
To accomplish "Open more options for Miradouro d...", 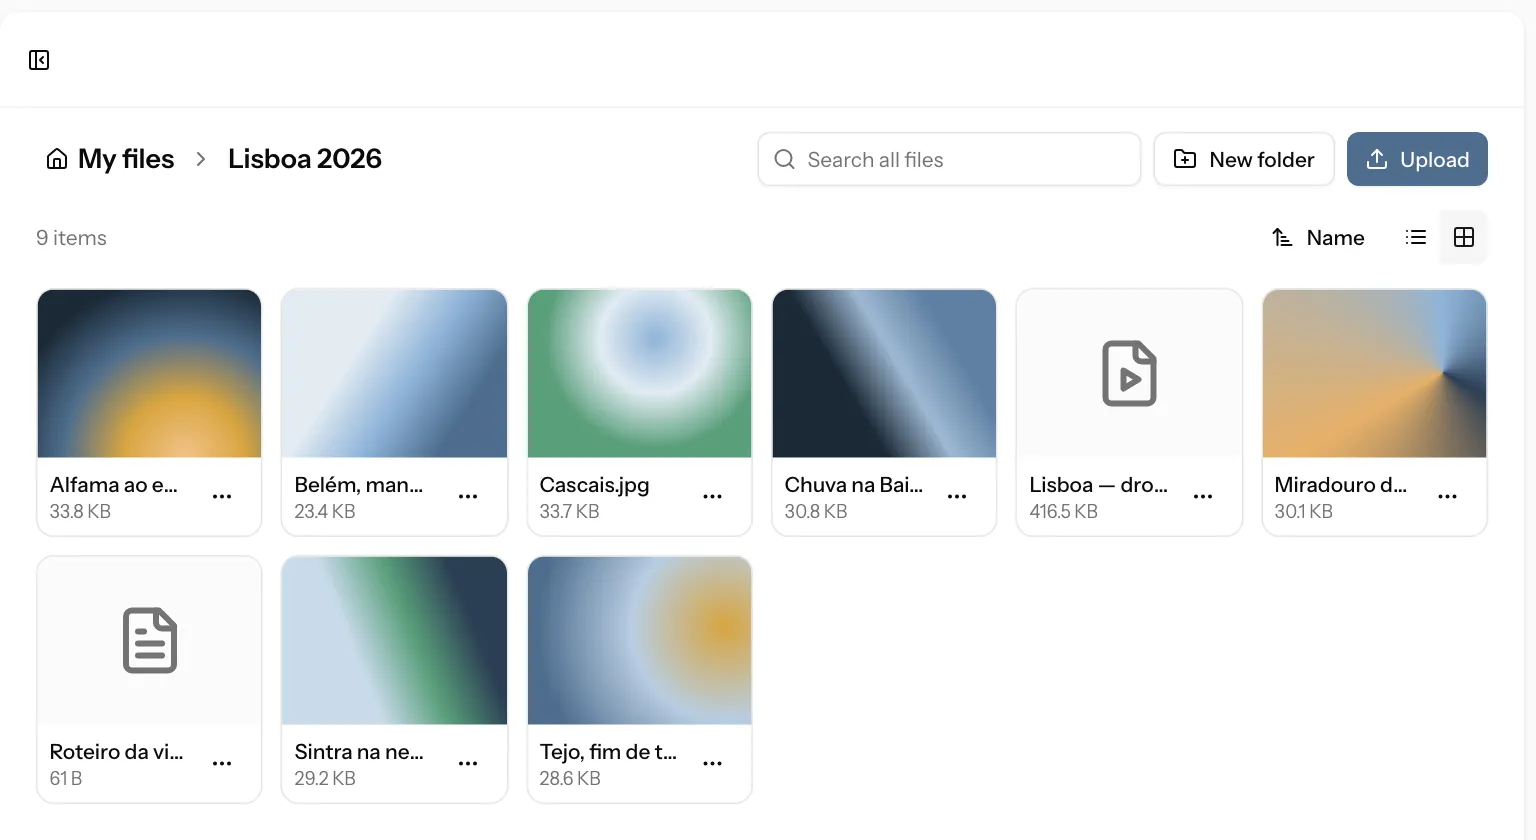I will (x=1447, y=497).
